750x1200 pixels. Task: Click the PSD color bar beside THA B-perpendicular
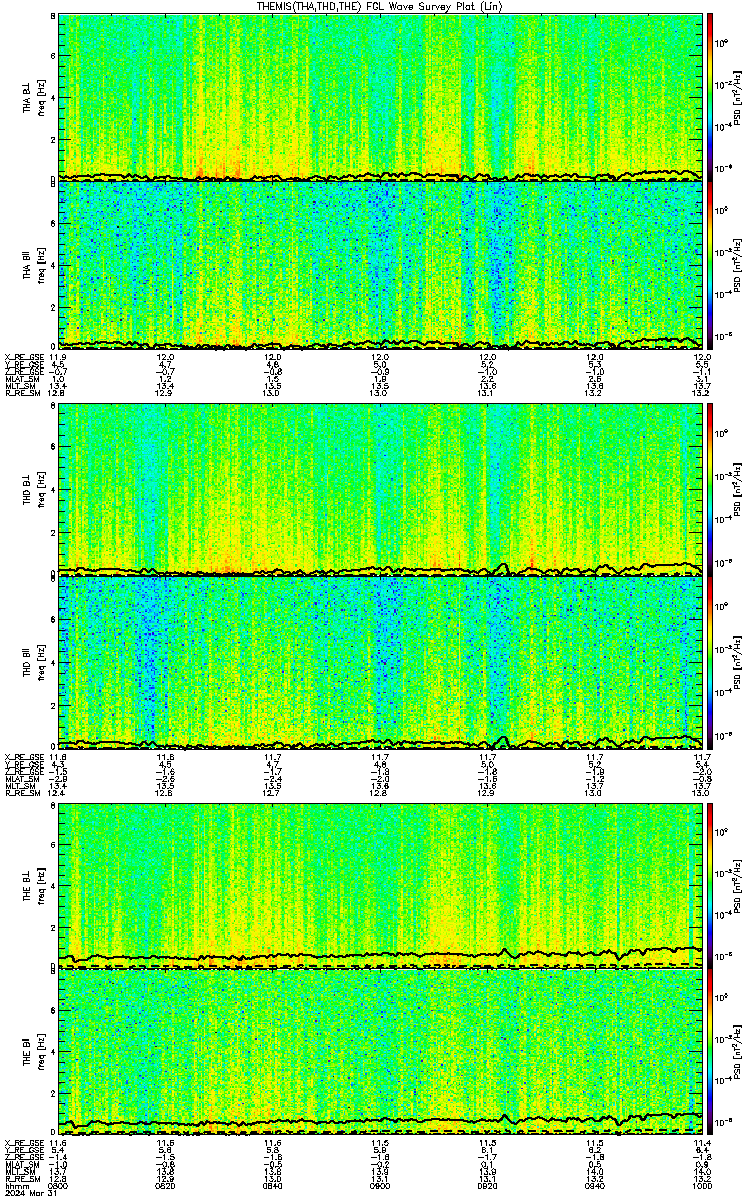710,96
